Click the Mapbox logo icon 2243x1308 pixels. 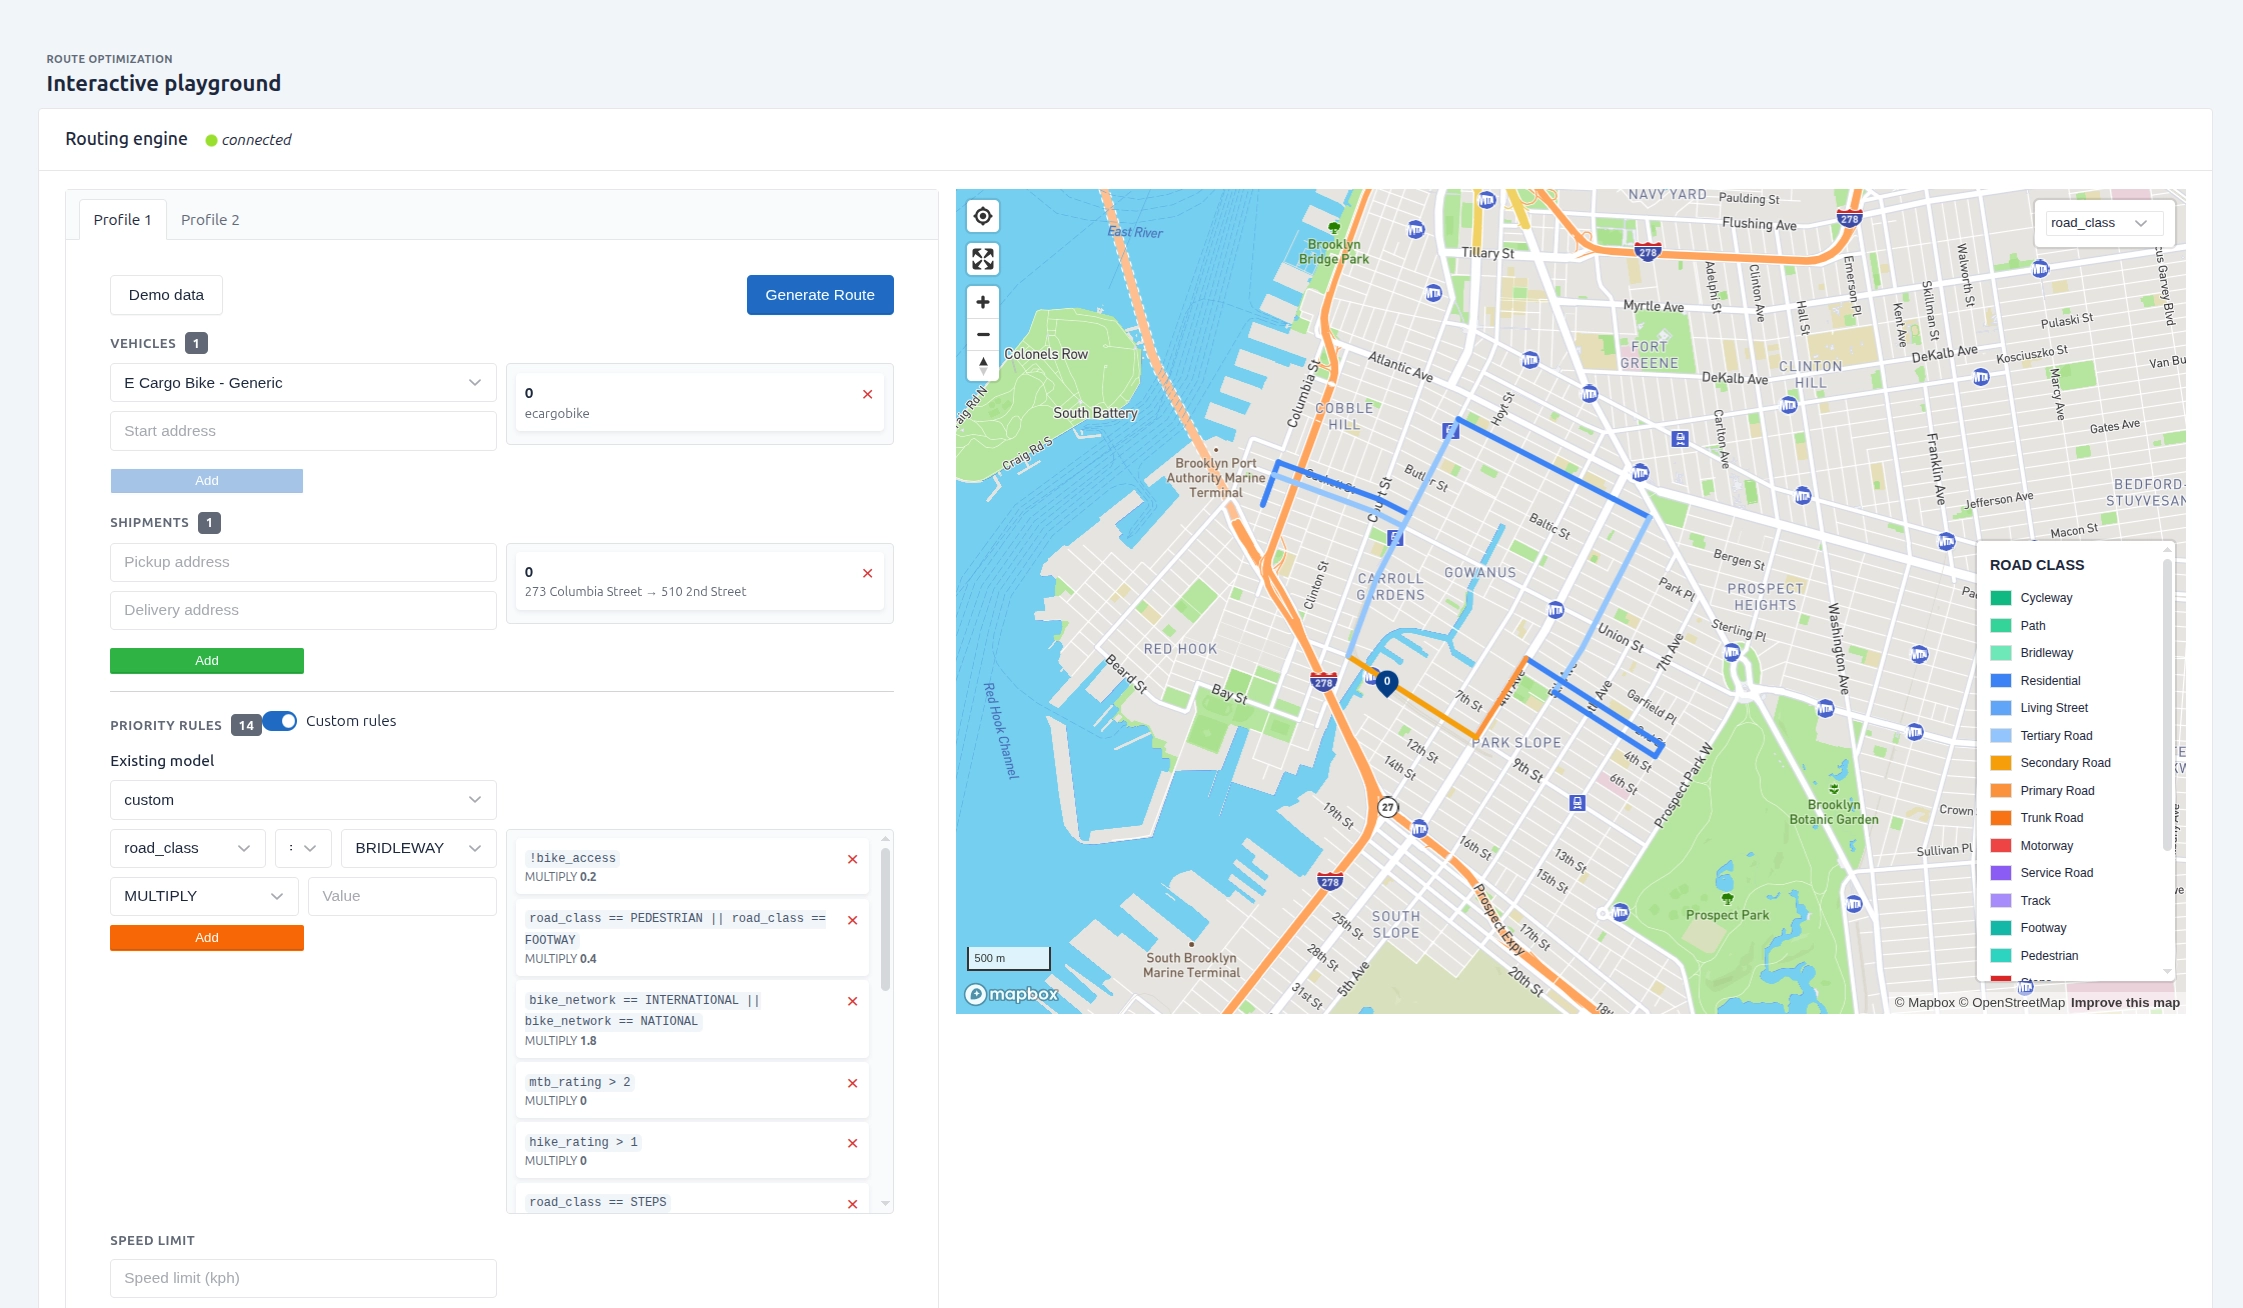point(977,993)
